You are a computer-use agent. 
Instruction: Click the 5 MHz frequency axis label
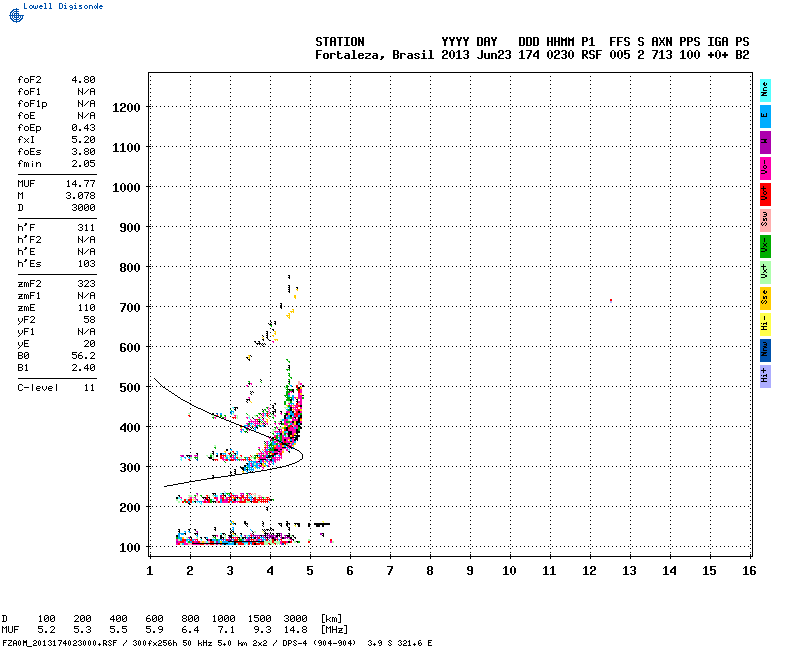tap(310, 571)
